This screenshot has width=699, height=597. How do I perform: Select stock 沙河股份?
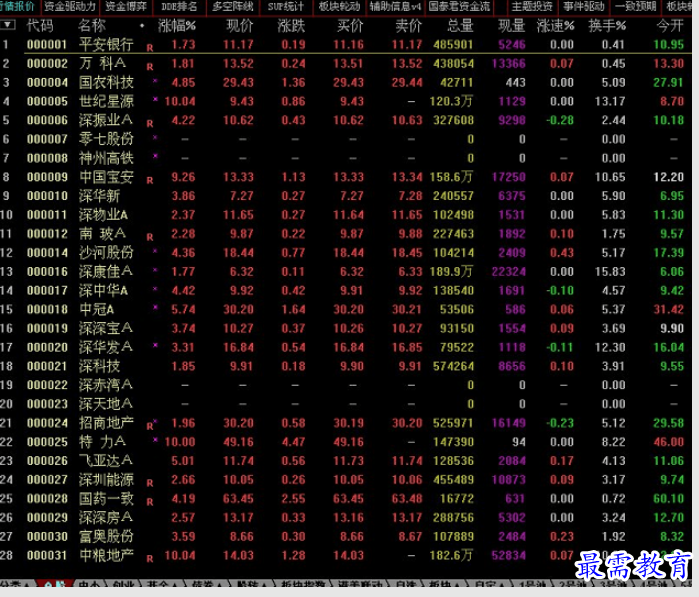pos(106,253)
